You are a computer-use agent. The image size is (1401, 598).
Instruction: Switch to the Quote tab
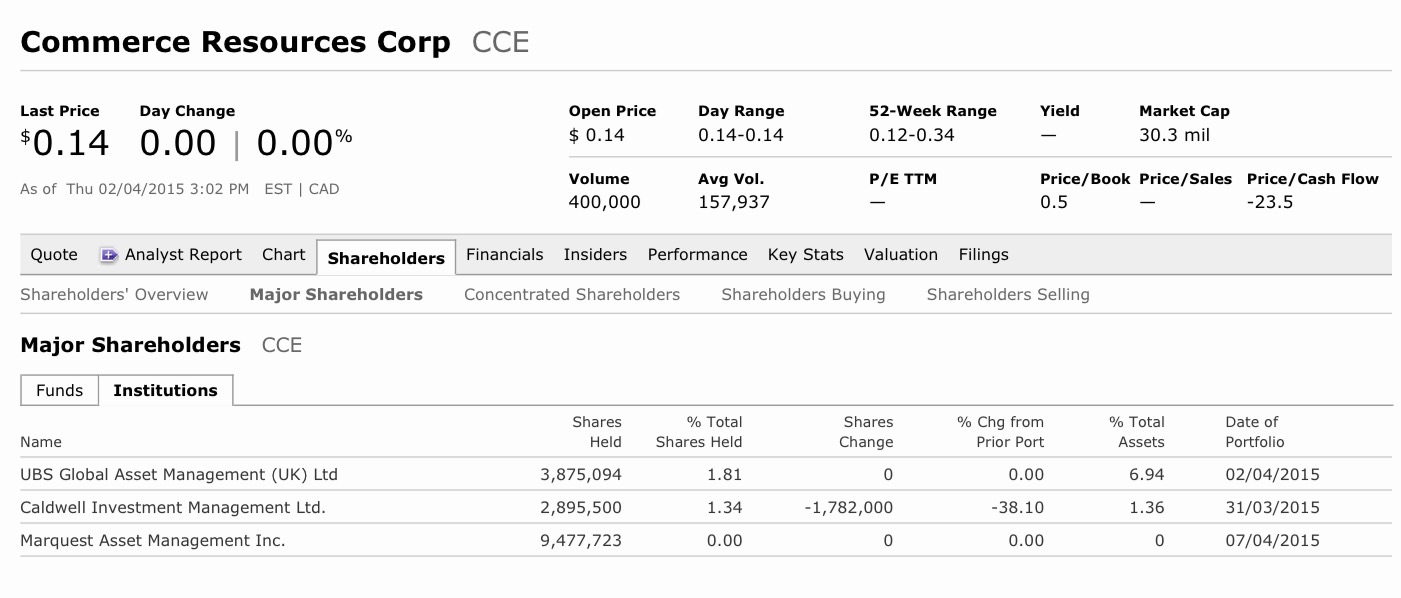pos(53,254)
